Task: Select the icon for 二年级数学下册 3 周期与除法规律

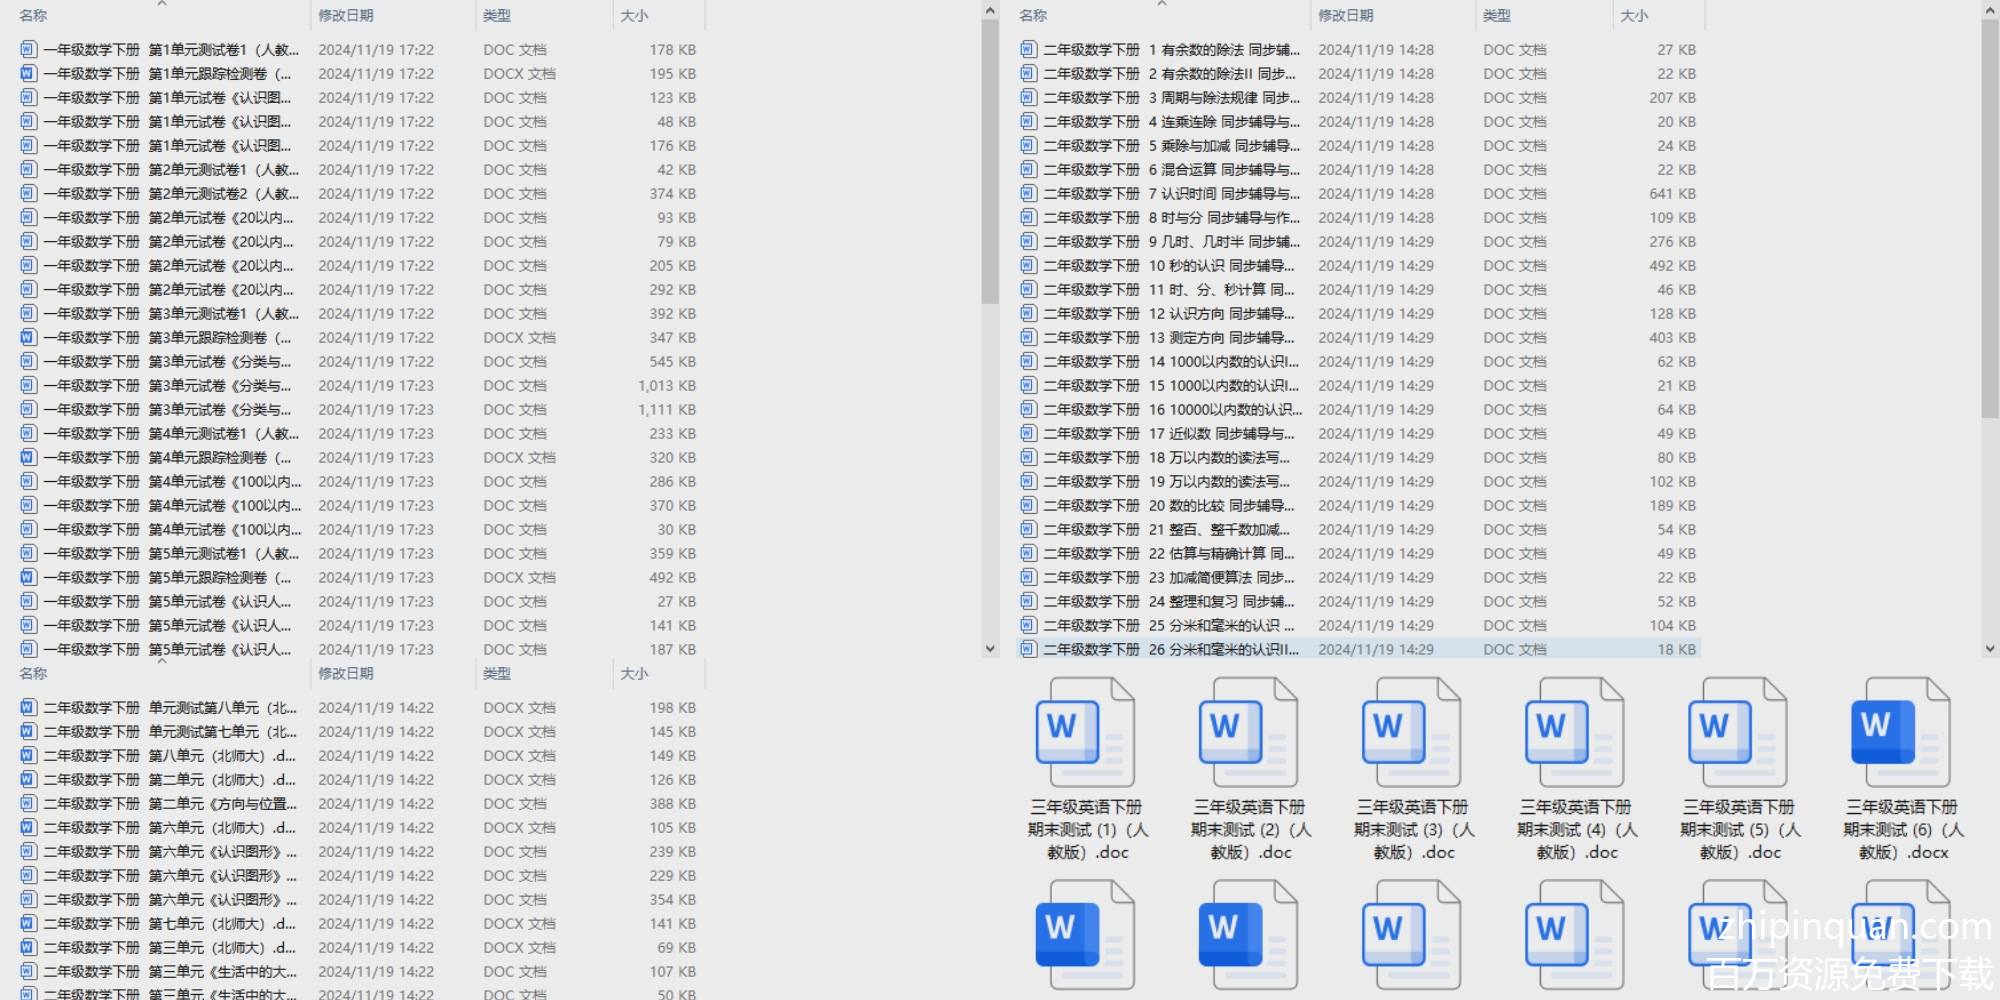Action: [x=1028, y=97]
